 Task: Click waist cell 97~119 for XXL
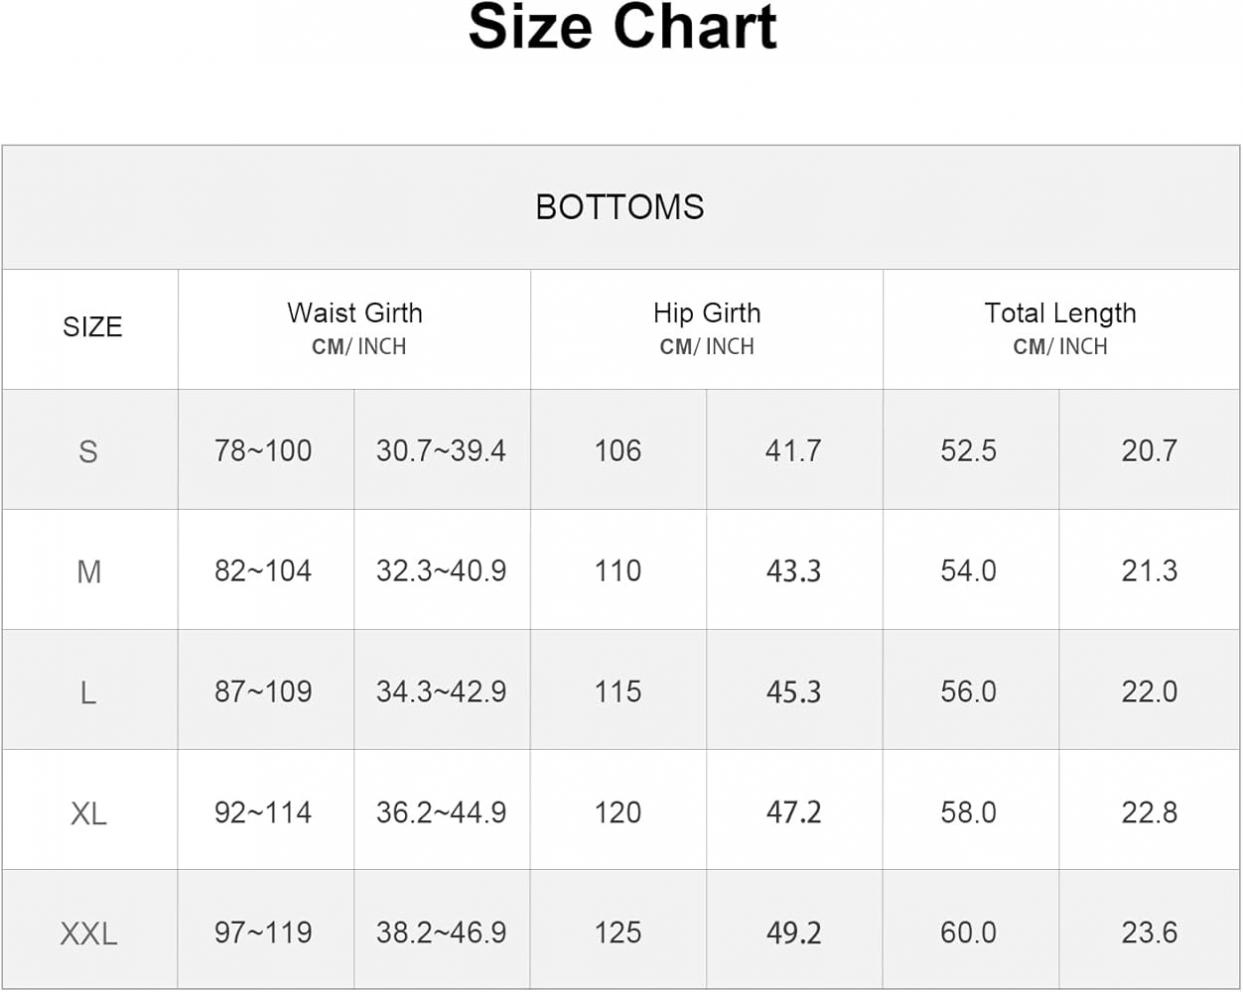(266, 932)
